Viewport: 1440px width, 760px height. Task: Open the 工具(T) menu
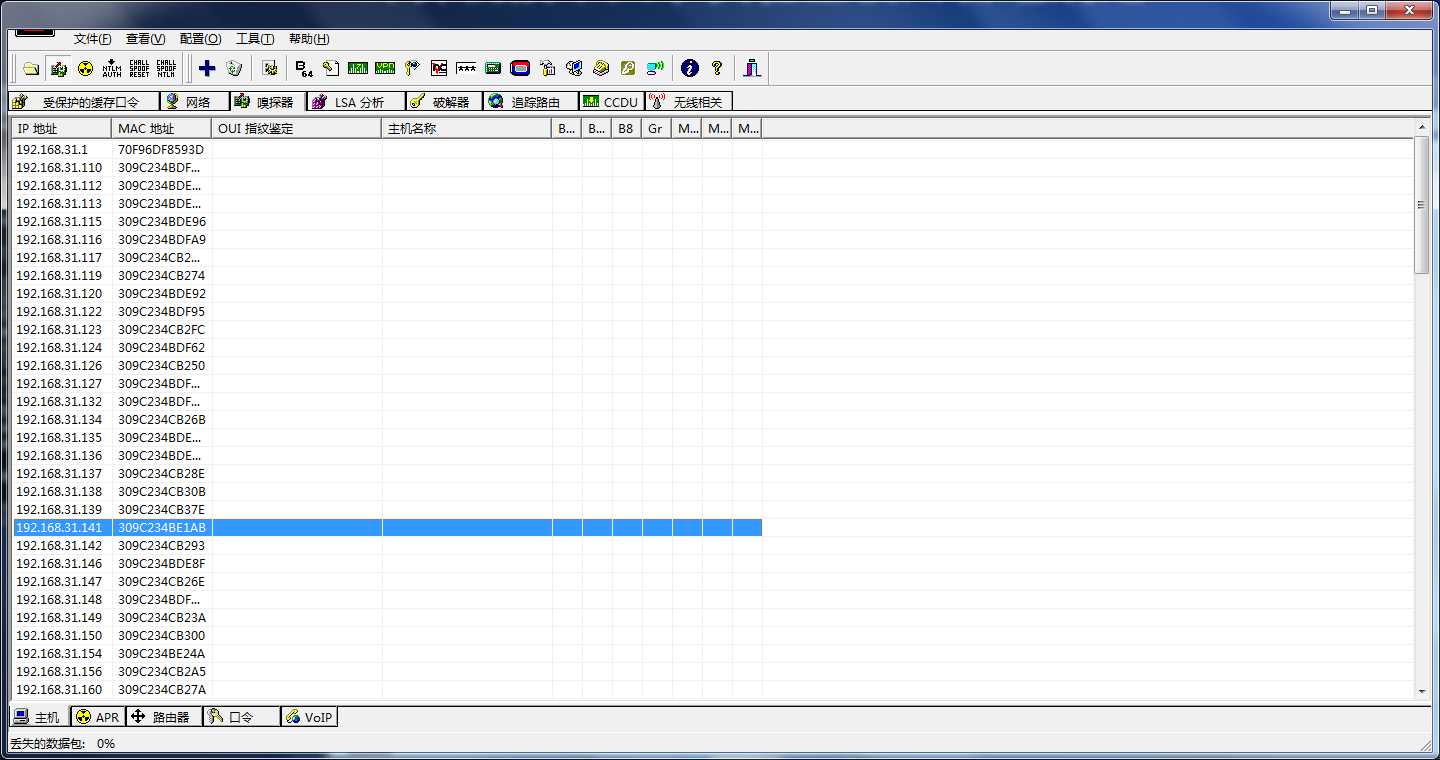tap(255, 39)
